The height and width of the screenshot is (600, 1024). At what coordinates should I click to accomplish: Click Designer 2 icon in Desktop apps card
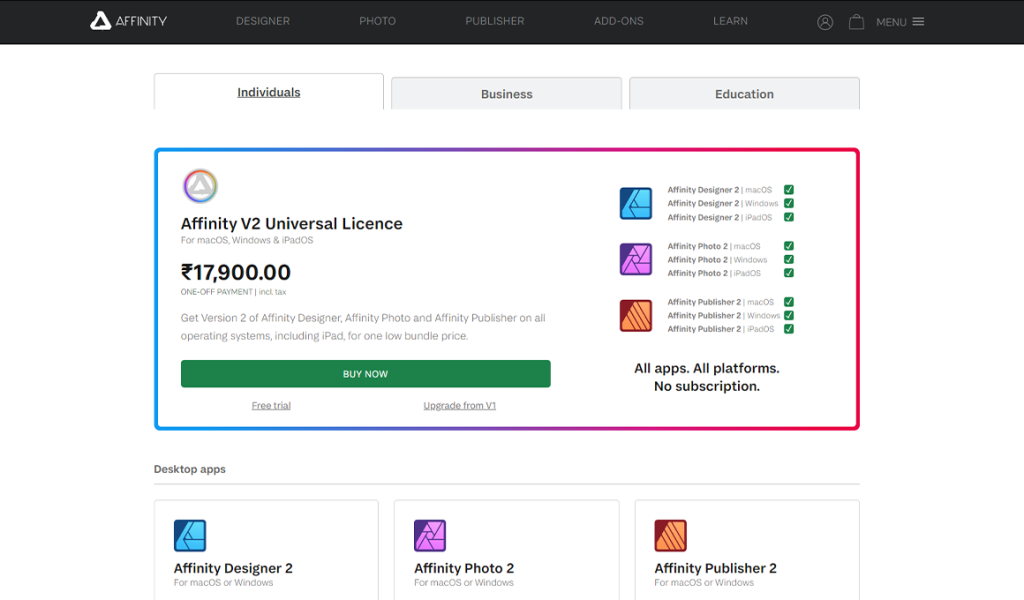coord(190,535)
